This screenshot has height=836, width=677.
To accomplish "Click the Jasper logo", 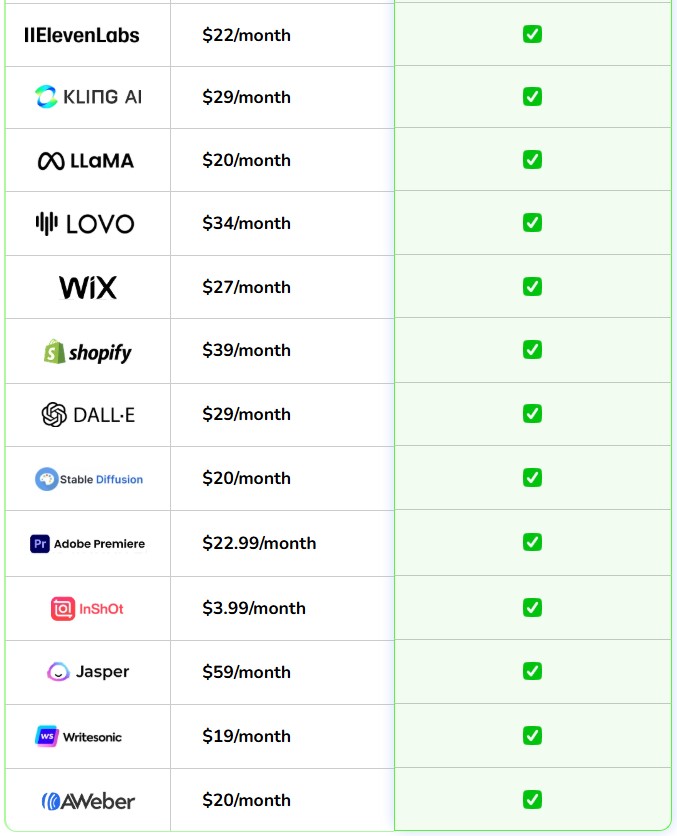I will point(88,672).
